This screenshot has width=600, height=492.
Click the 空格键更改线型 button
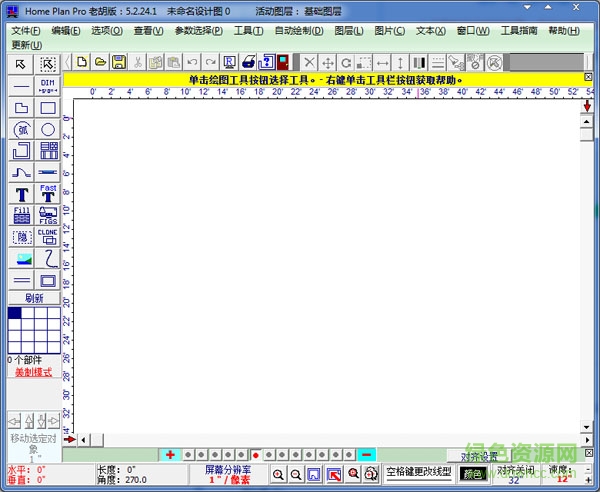[x=418, y=473]
